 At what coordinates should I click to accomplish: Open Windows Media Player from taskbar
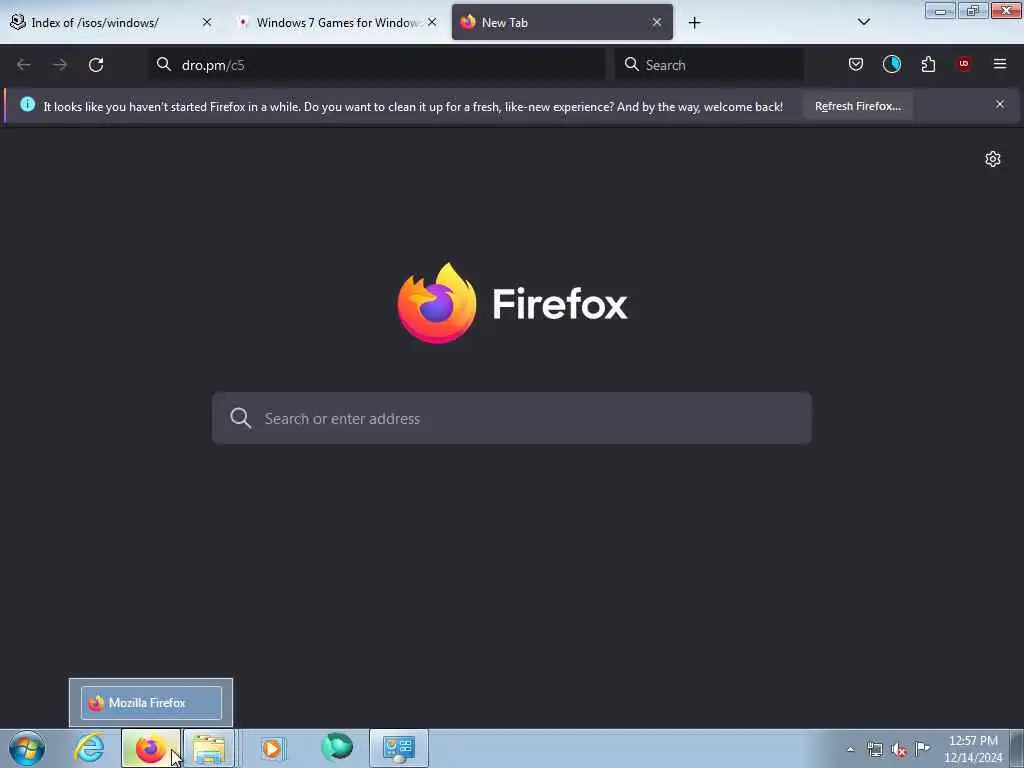coord(273,748)
